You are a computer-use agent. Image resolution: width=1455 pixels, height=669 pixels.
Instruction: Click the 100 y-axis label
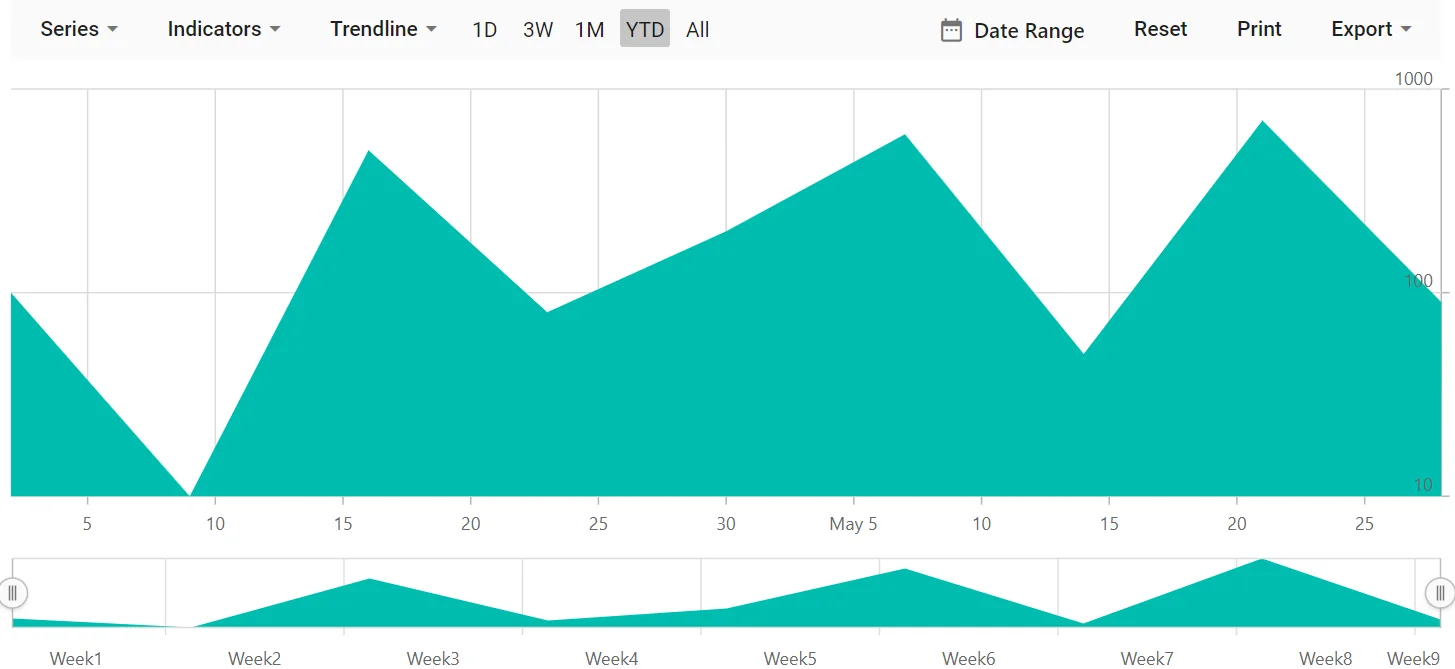(1418, 281)
